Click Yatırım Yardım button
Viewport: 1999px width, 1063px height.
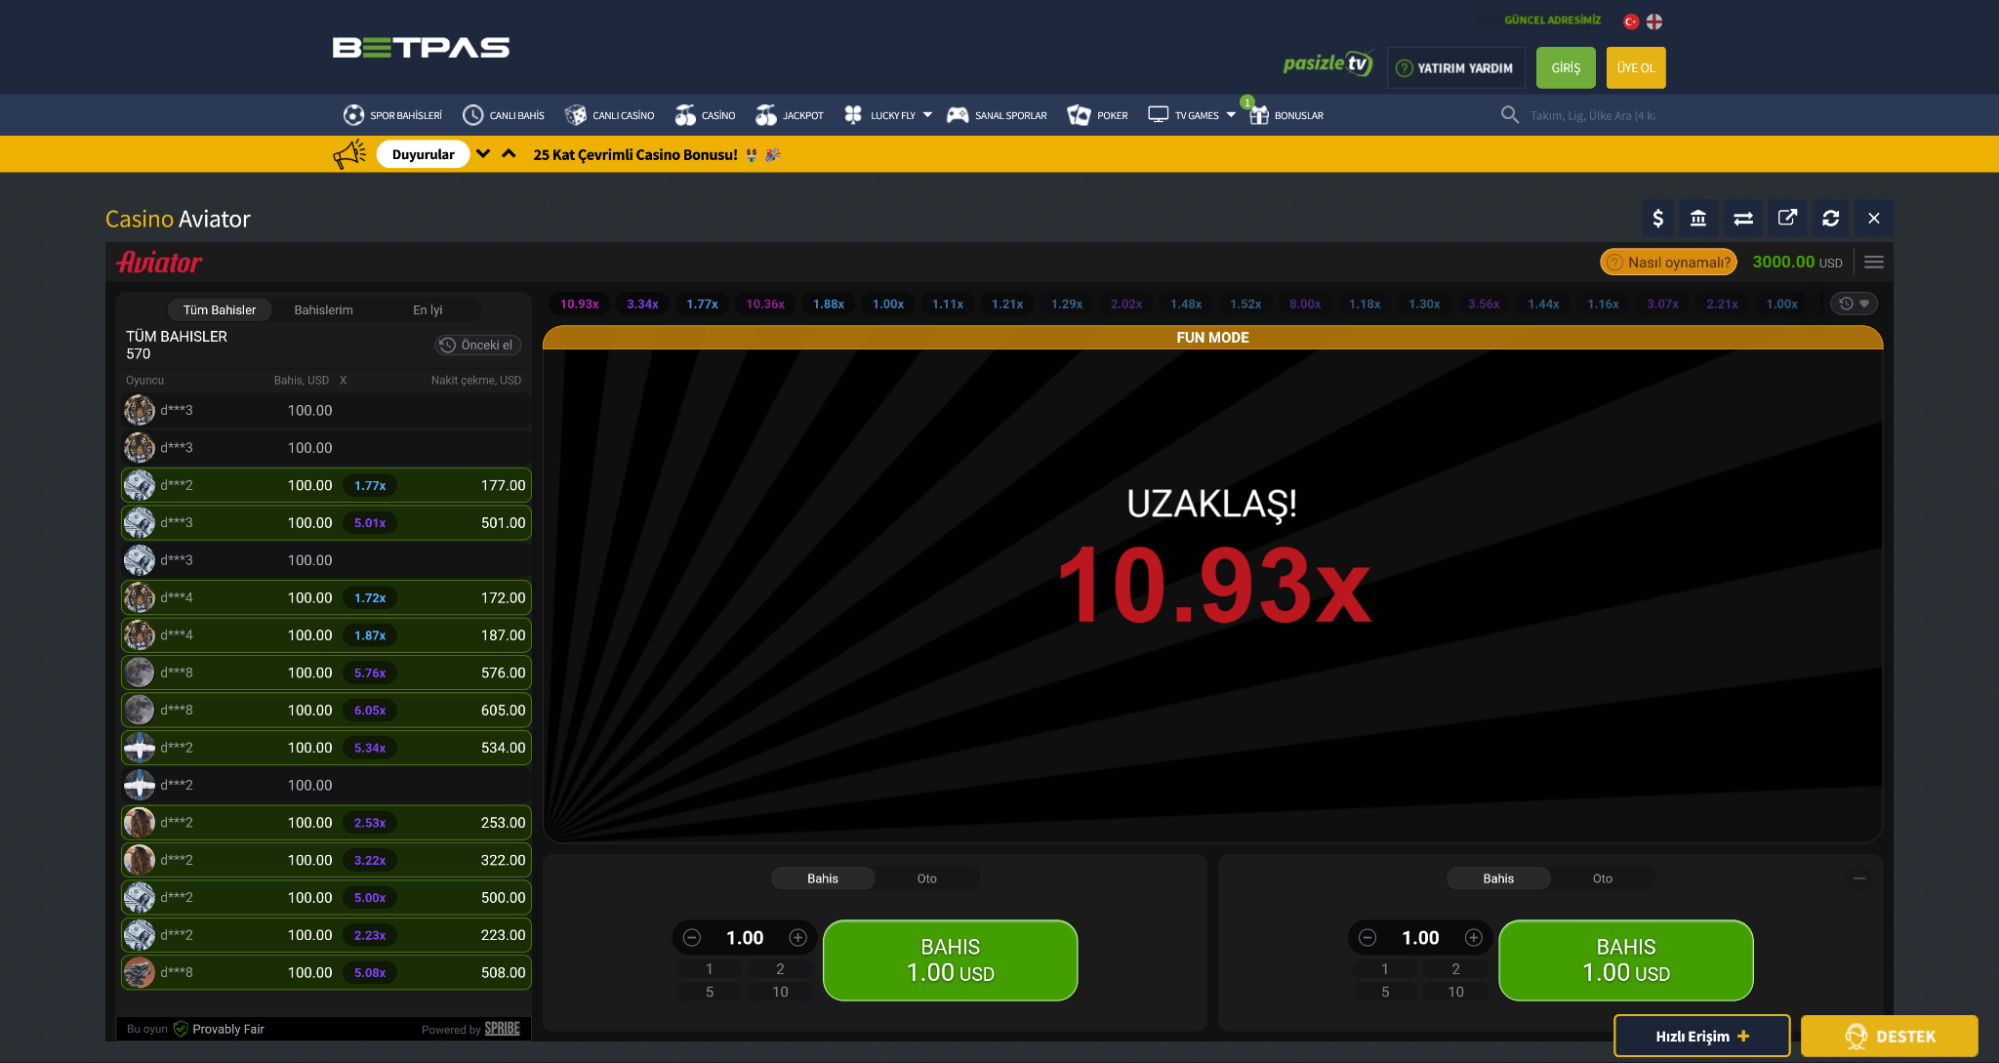point(1456,68)
